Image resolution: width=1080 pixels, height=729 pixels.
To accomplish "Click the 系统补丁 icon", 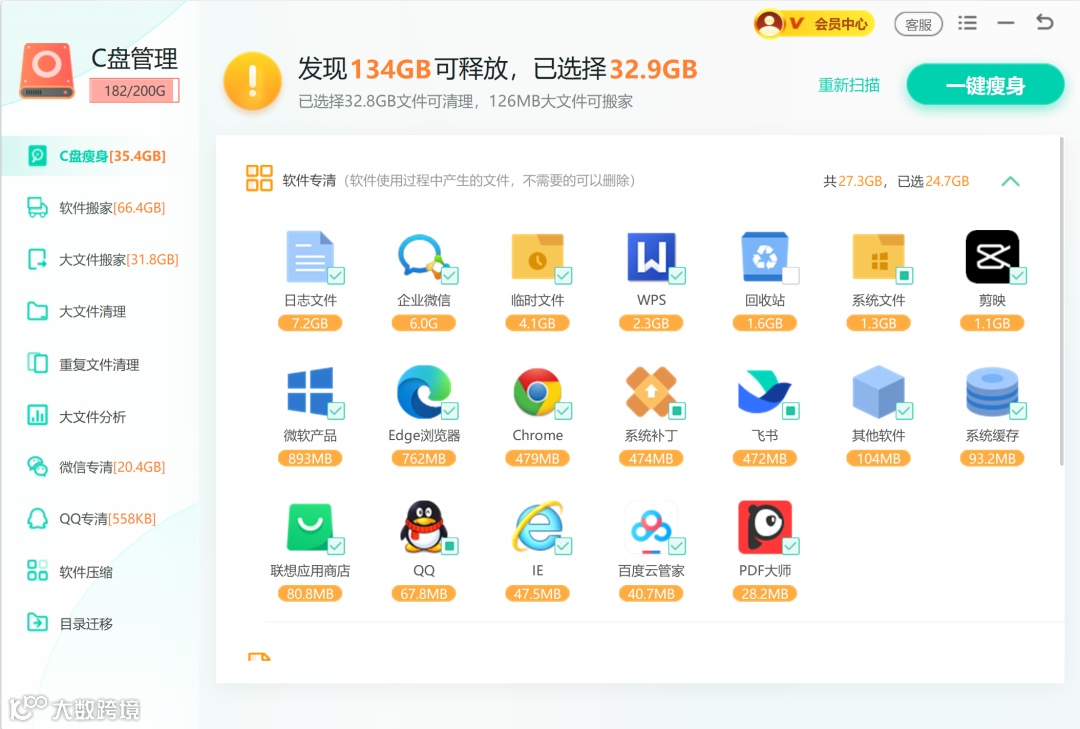I will click(651, 391).
